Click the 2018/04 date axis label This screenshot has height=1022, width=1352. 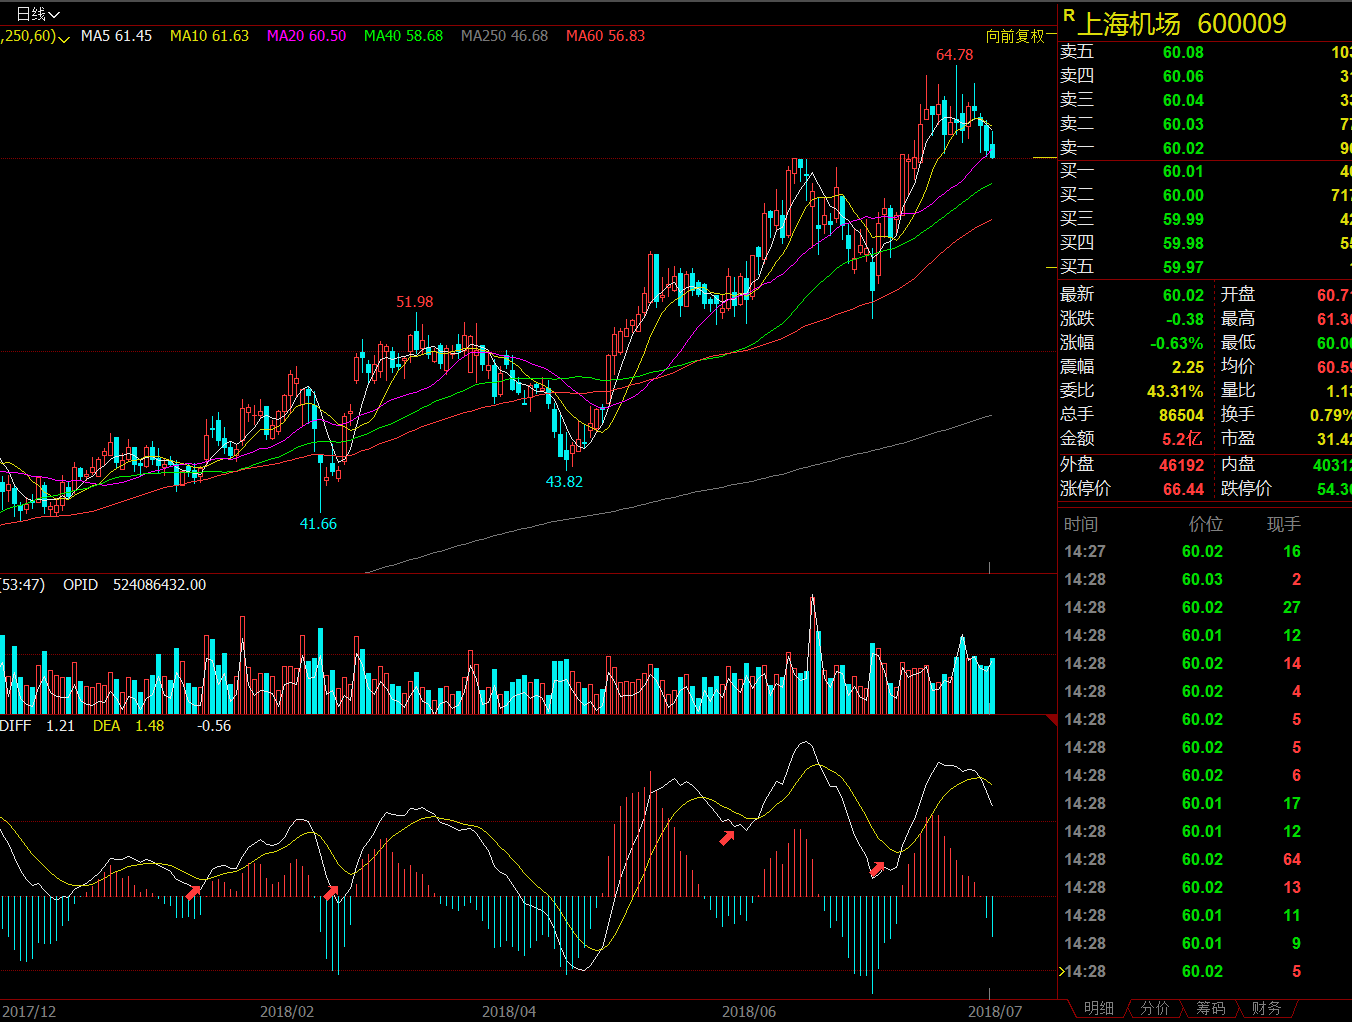coord(509,1011)
